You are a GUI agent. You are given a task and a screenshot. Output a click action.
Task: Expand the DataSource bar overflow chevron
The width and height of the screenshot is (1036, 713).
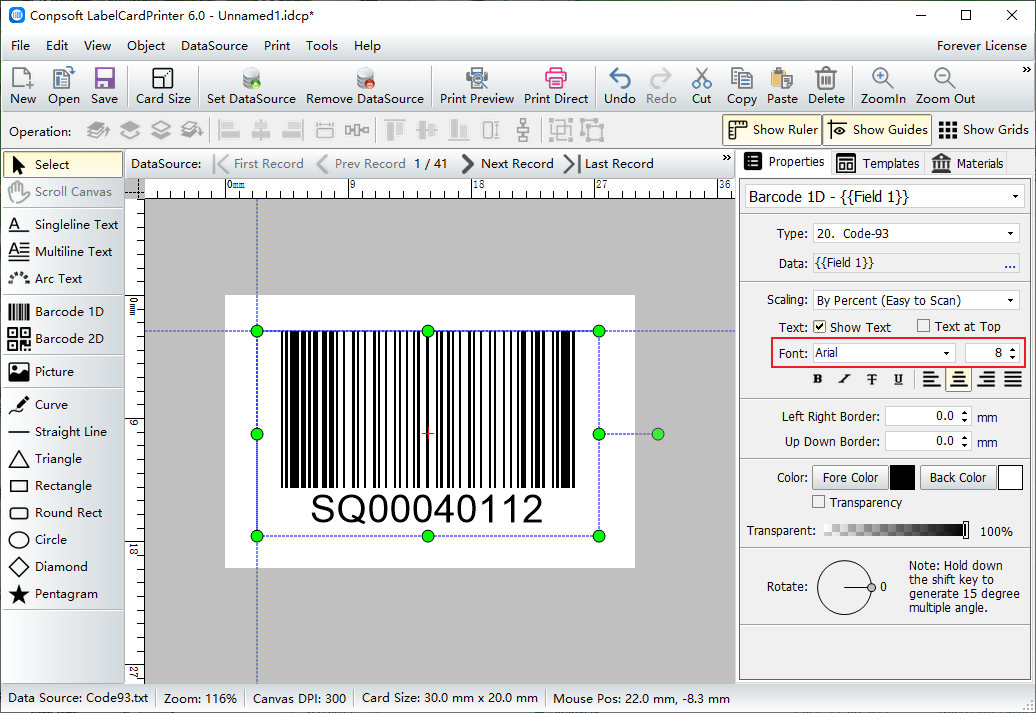[x=727, y=158]
